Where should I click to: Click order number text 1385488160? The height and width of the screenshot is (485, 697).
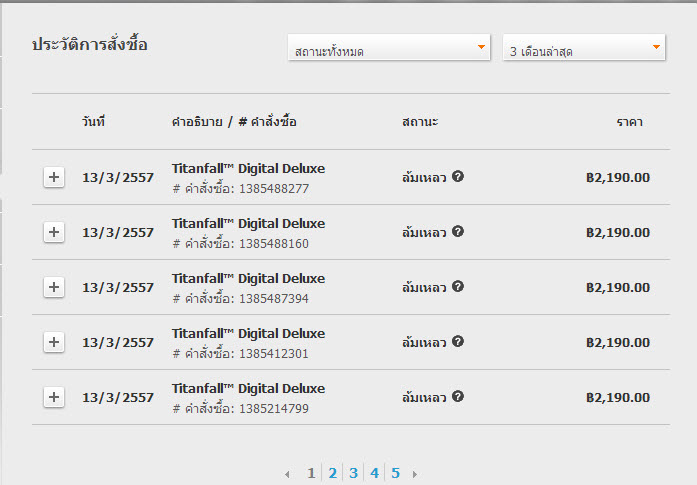[x=274, y=244]
